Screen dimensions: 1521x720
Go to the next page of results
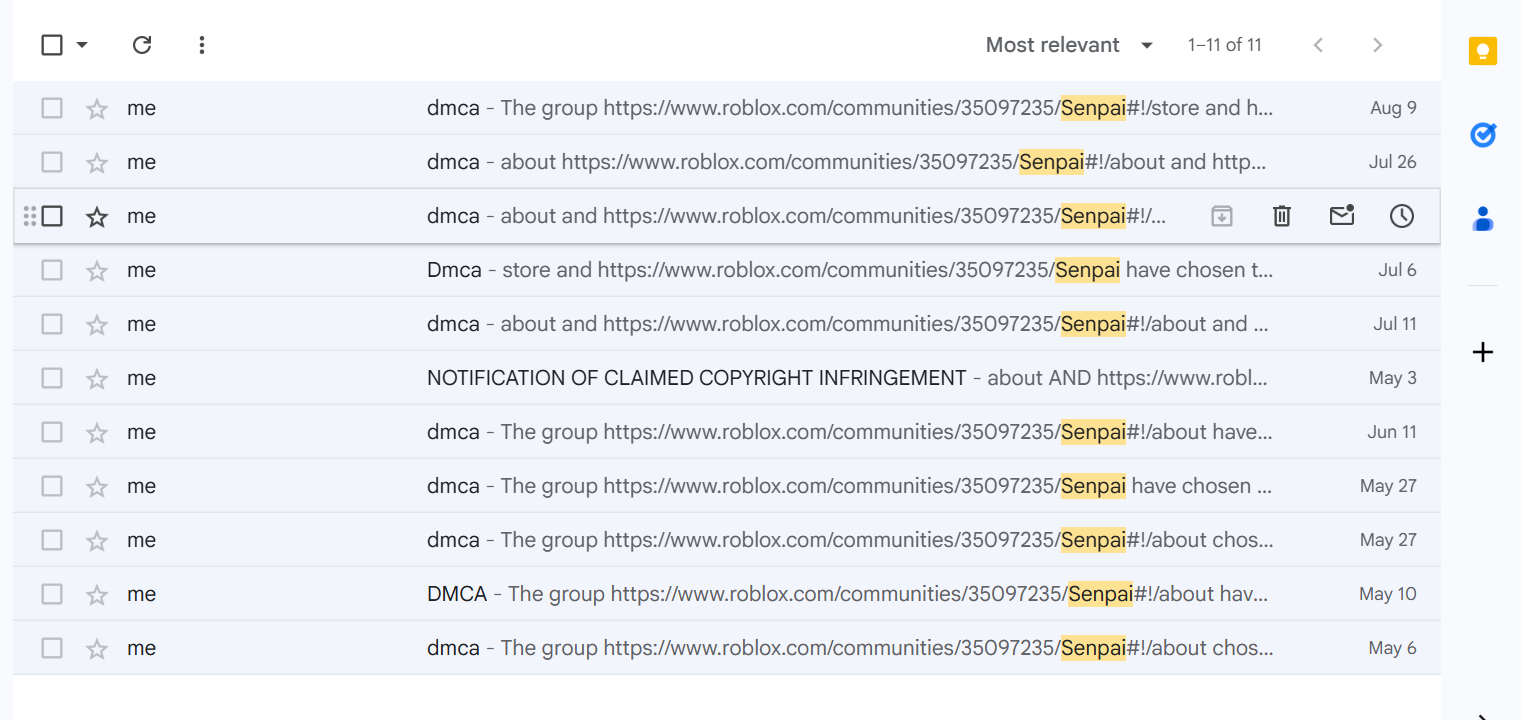[x=1377, y=45]
